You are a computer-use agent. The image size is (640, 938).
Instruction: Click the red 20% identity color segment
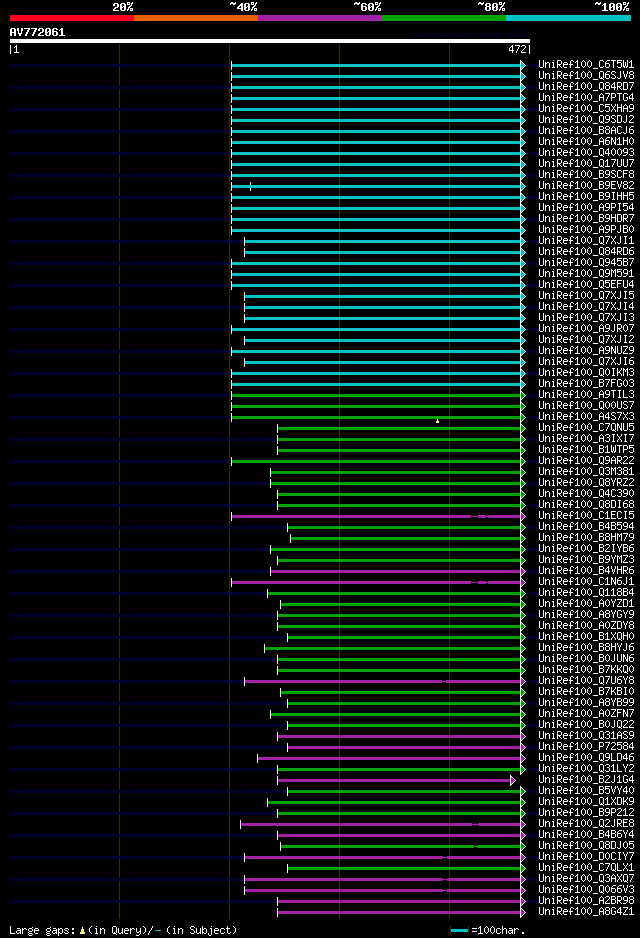(72, 18)
